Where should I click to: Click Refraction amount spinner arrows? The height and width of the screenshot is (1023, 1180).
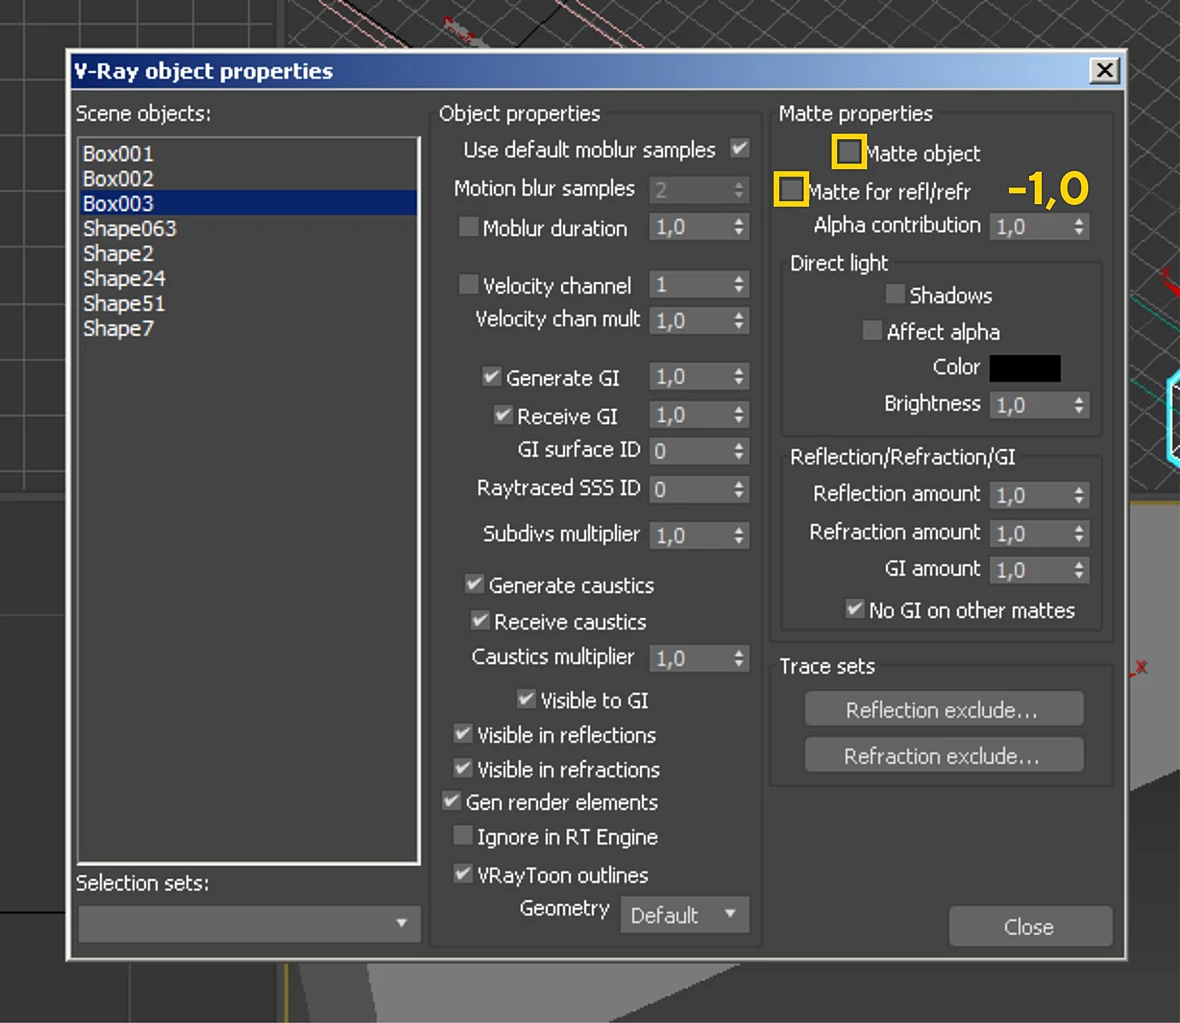(1079, 533)
